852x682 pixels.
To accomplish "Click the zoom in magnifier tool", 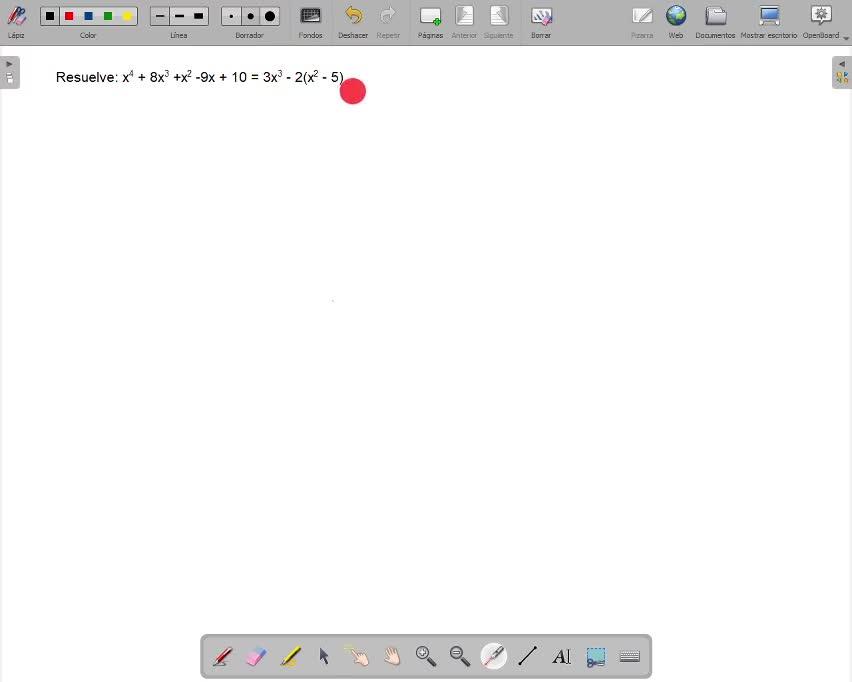I will 426,656.
